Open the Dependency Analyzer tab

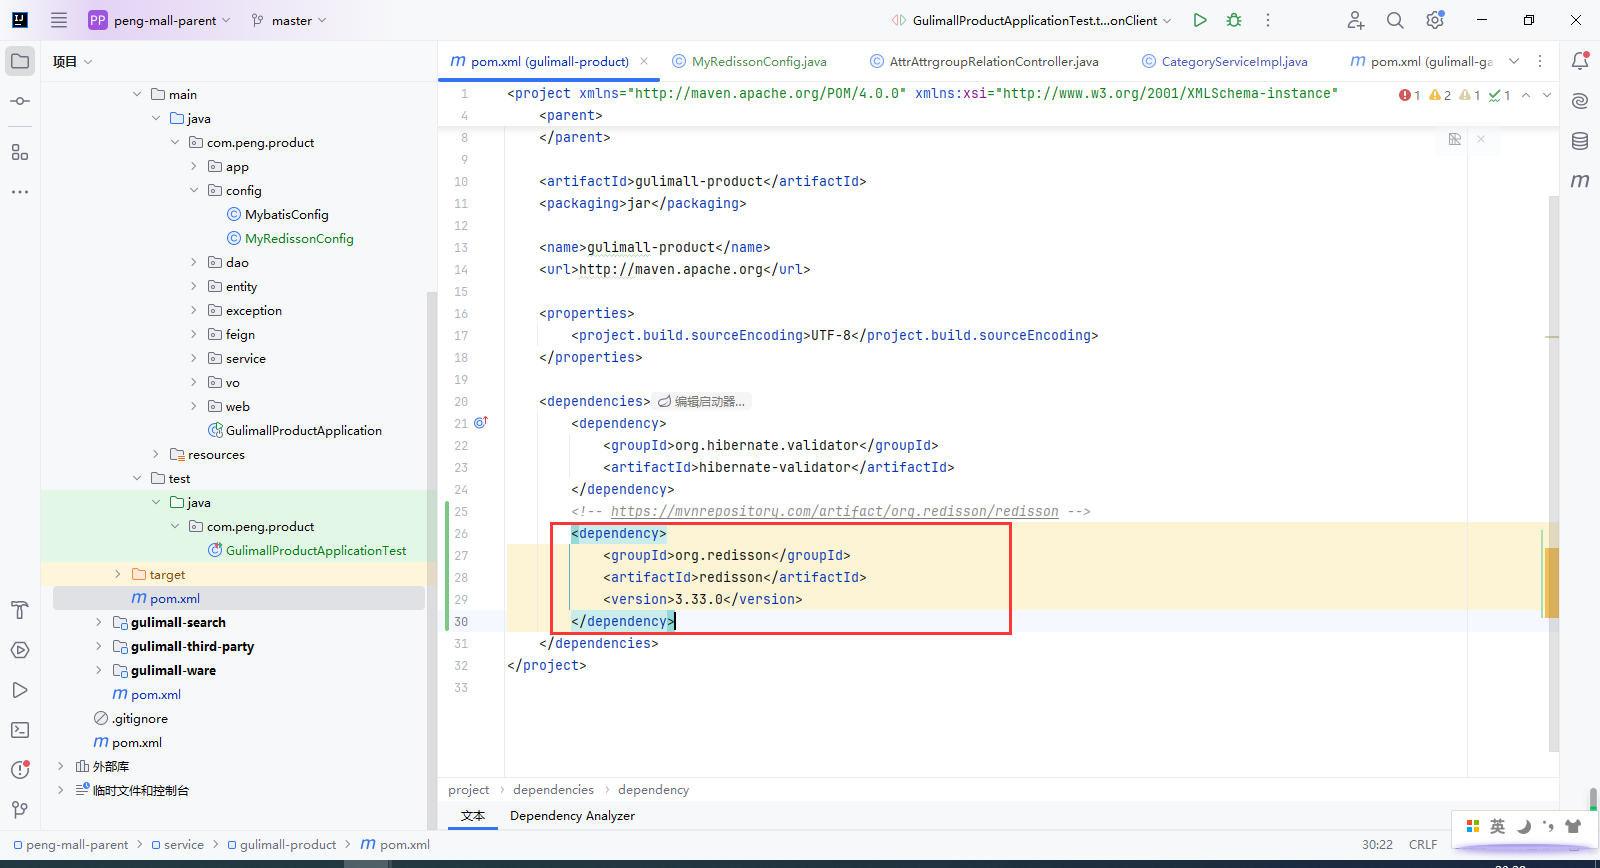[x=572, y=816]
